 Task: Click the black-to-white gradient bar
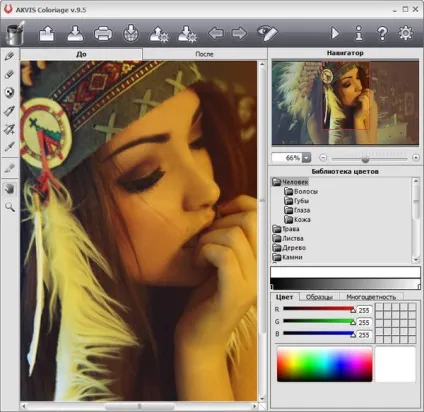345,284
